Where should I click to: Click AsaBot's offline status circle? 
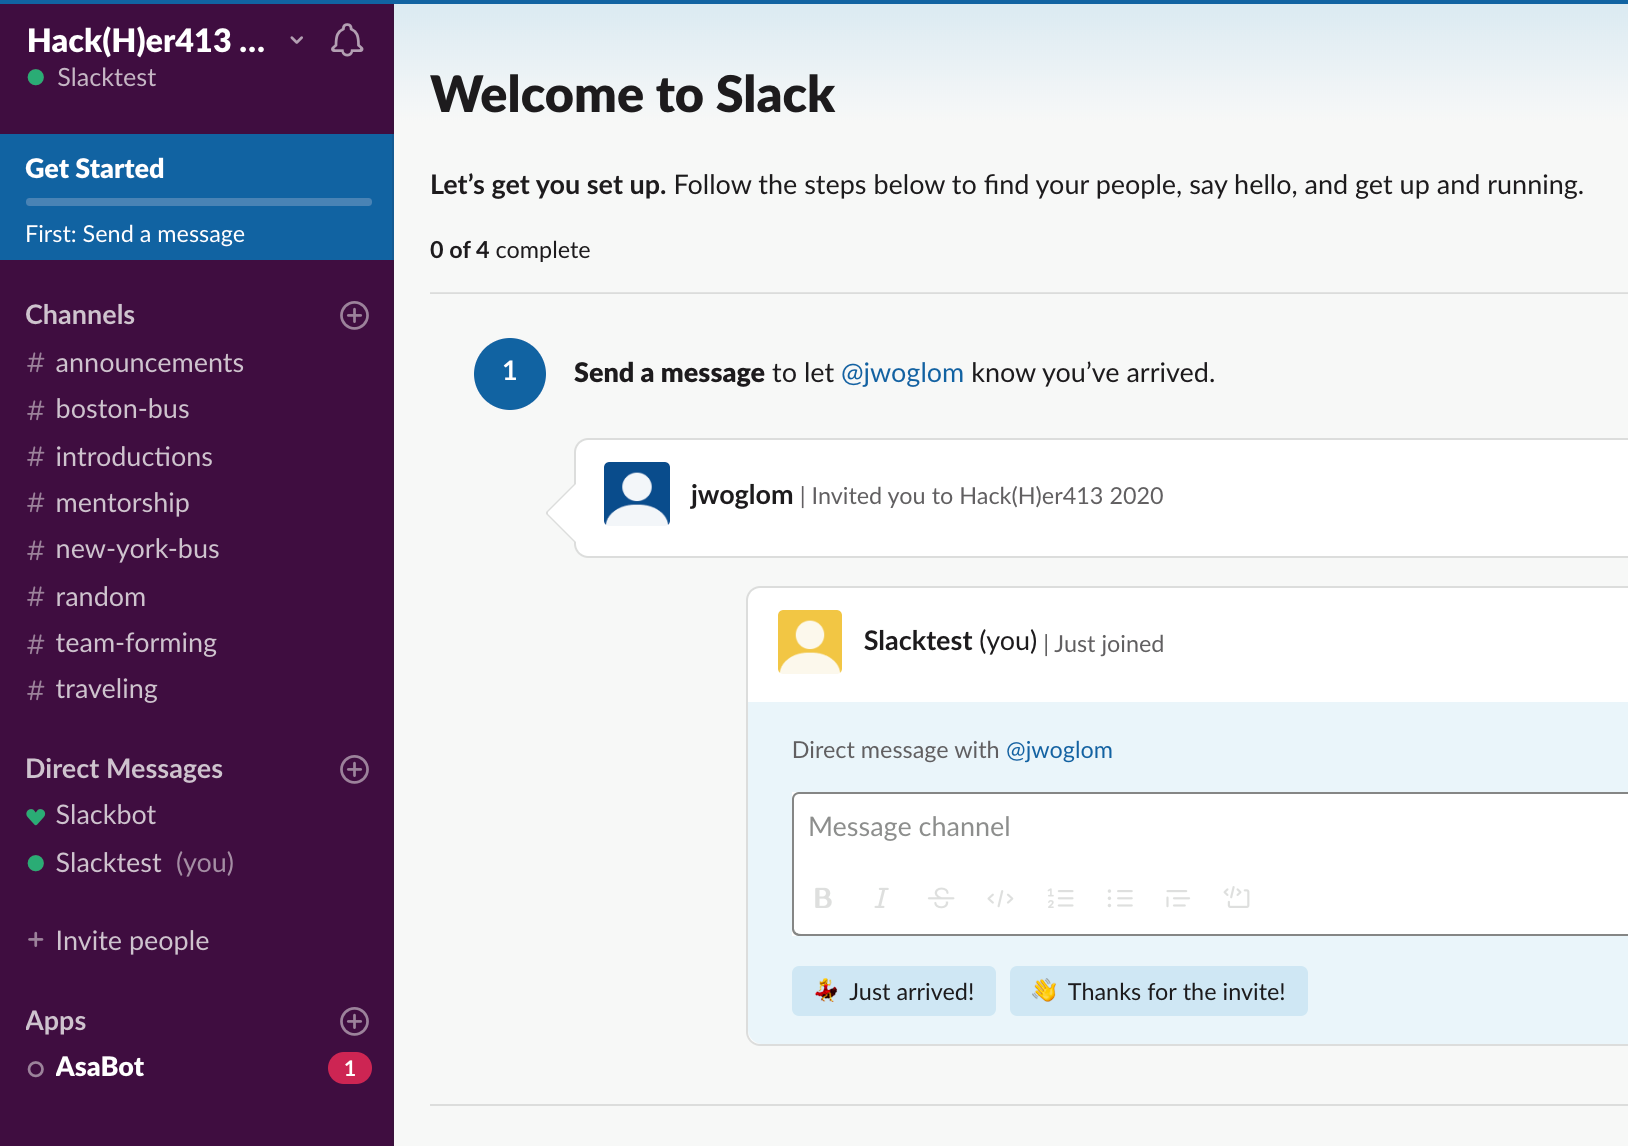coord(36,1069)
